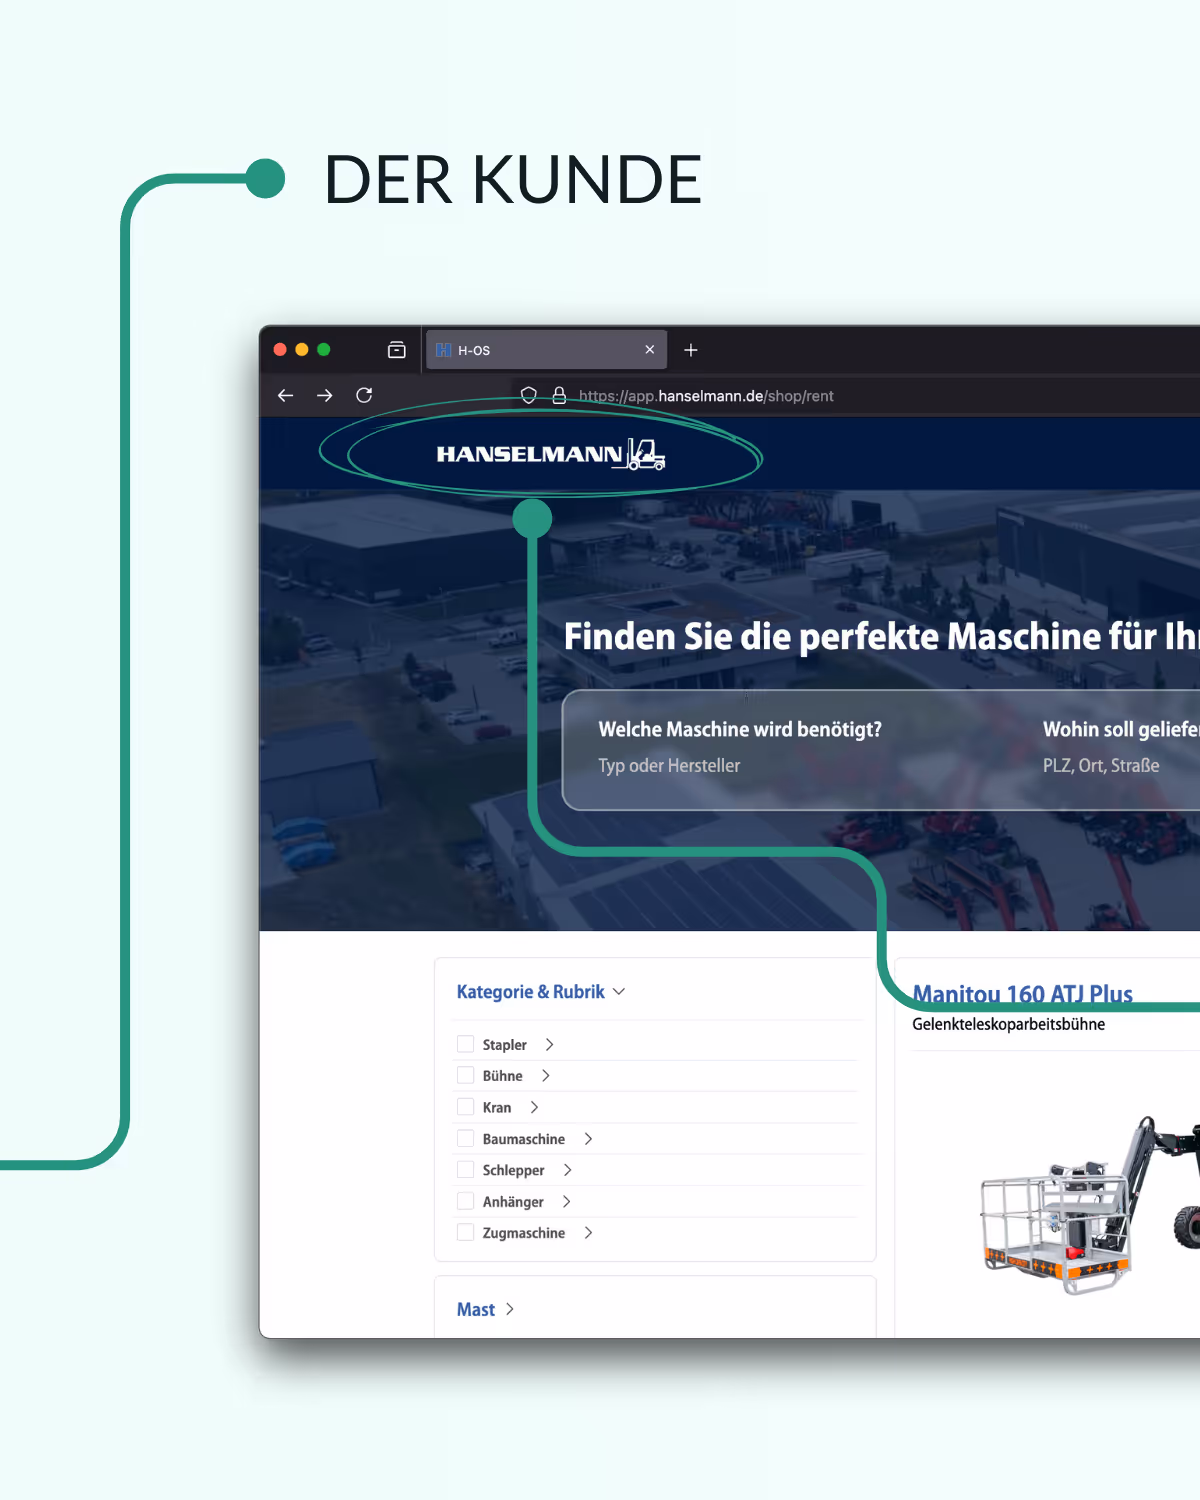Close the H-OS tab
Image resolution: width=1200 pixels, height=1500 pixels.
(x=650, y=350)
